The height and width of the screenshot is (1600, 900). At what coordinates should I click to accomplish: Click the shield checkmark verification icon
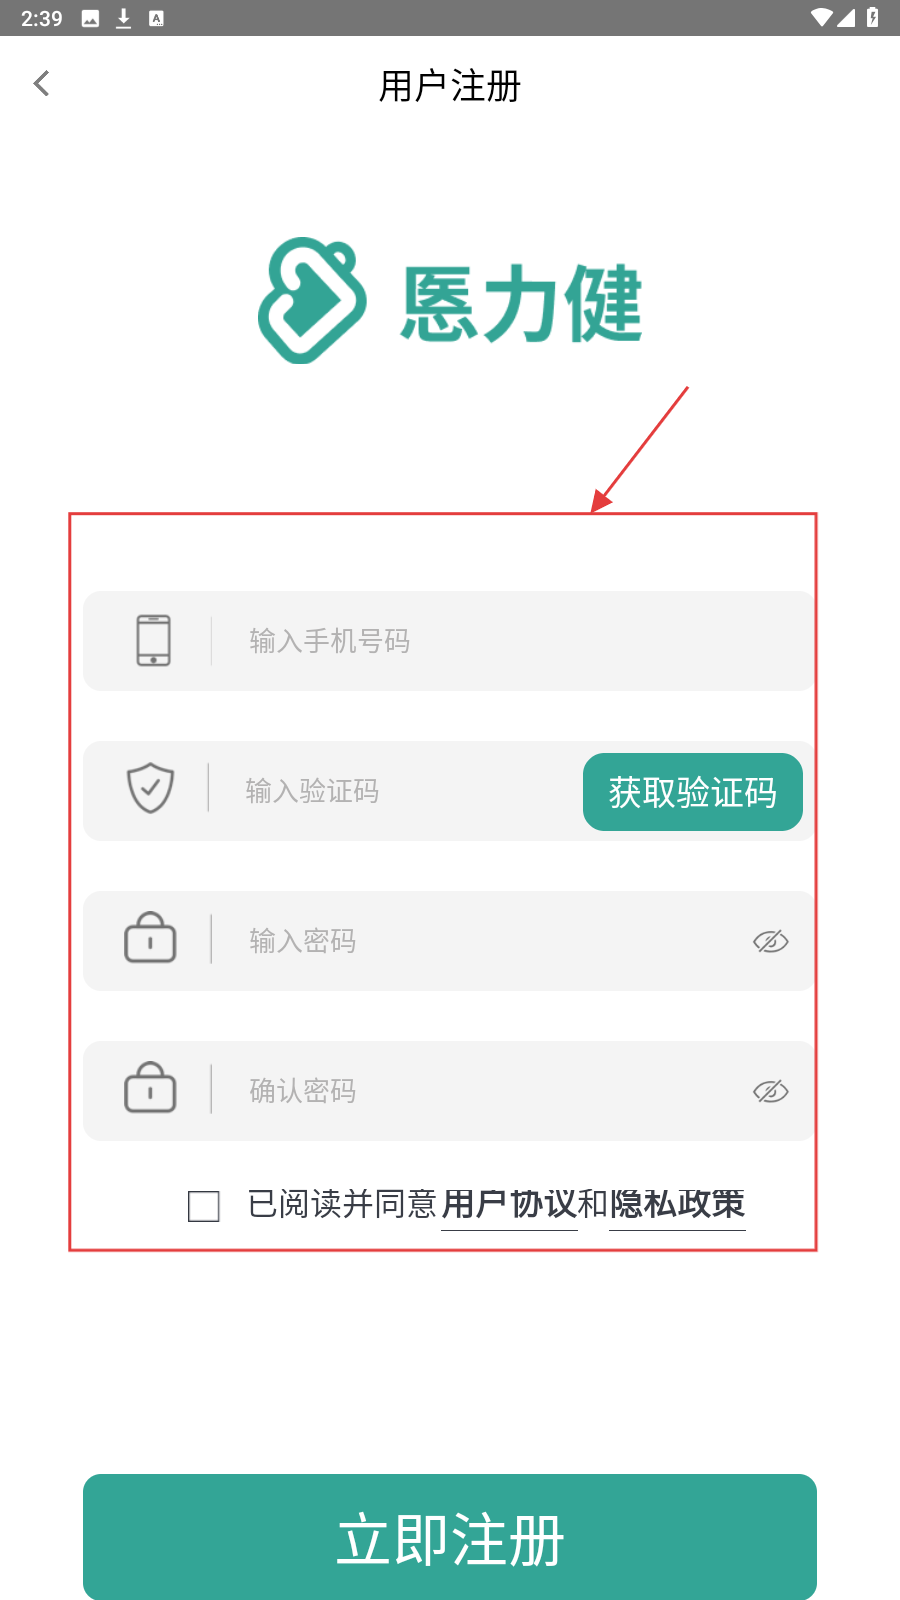click(150, 788)
